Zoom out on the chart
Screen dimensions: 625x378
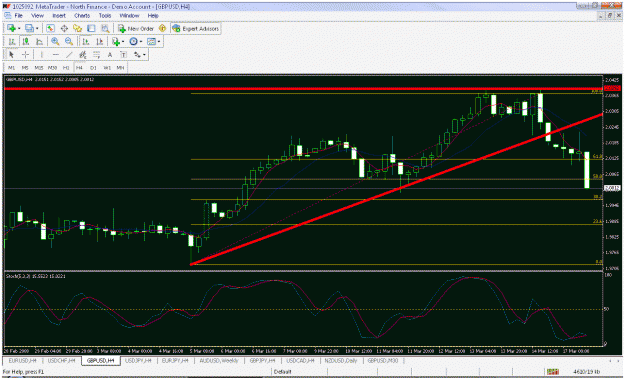point(69,41)
